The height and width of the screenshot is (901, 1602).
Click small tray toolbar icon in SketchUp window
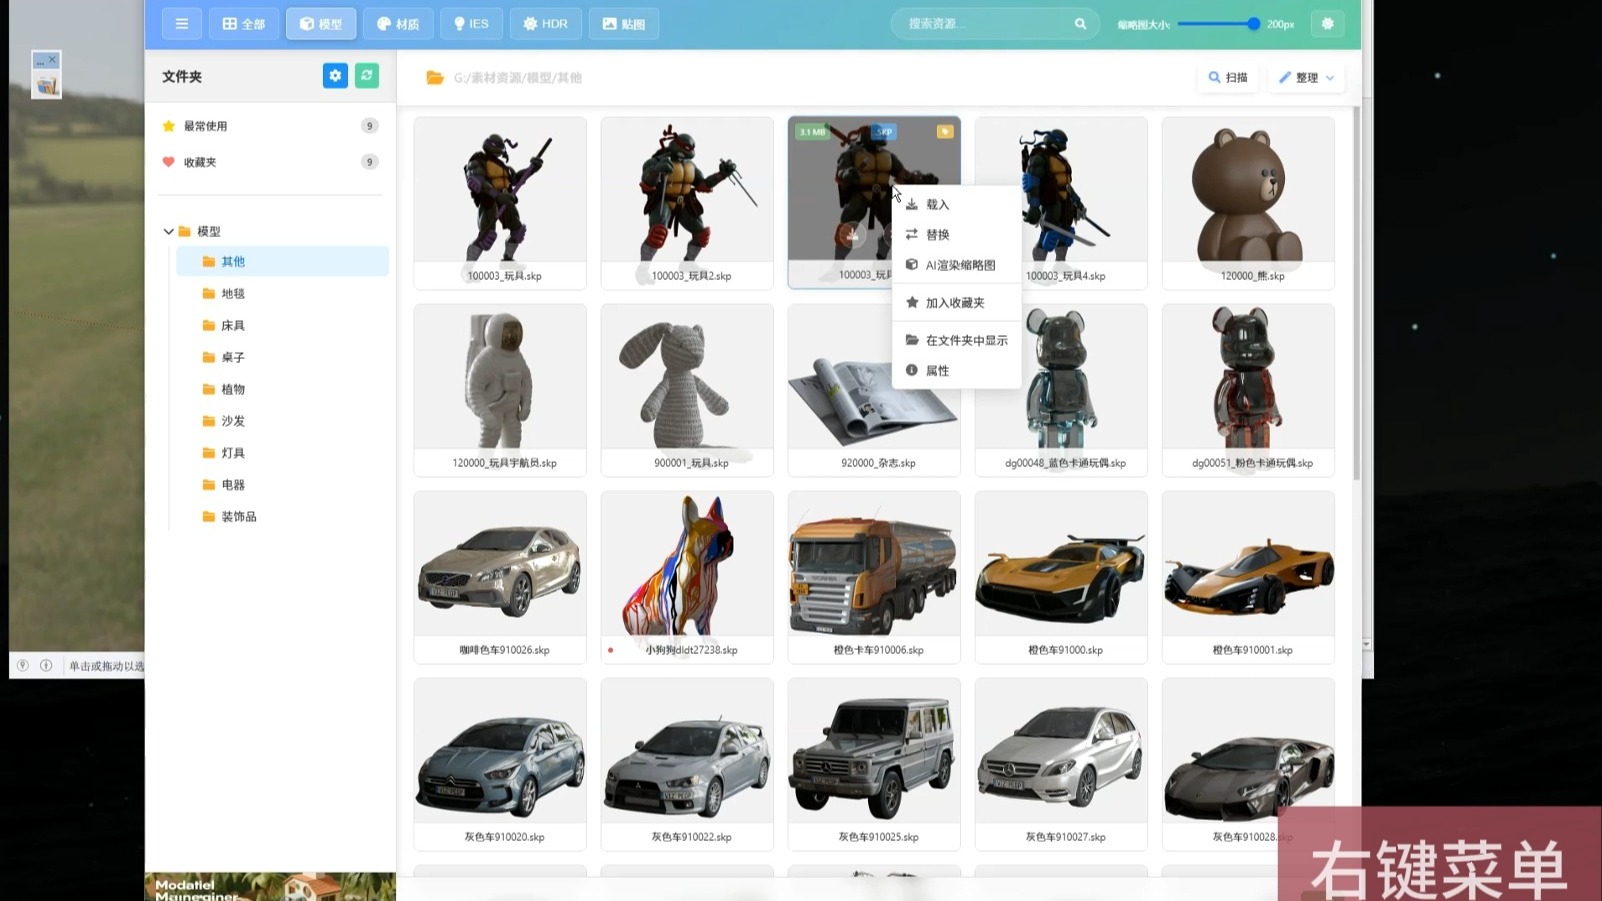46,86
